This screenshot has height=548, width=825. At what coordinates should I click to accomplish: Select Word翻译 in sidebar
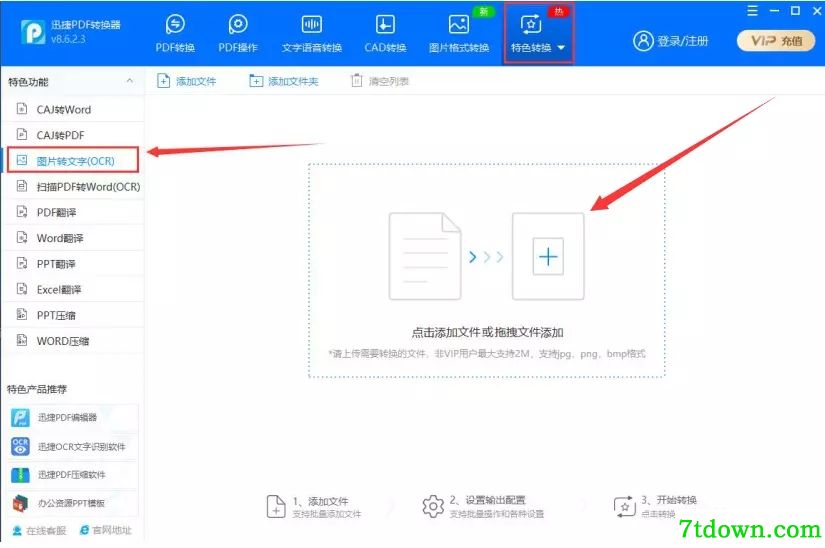click(x=74, y=238)
